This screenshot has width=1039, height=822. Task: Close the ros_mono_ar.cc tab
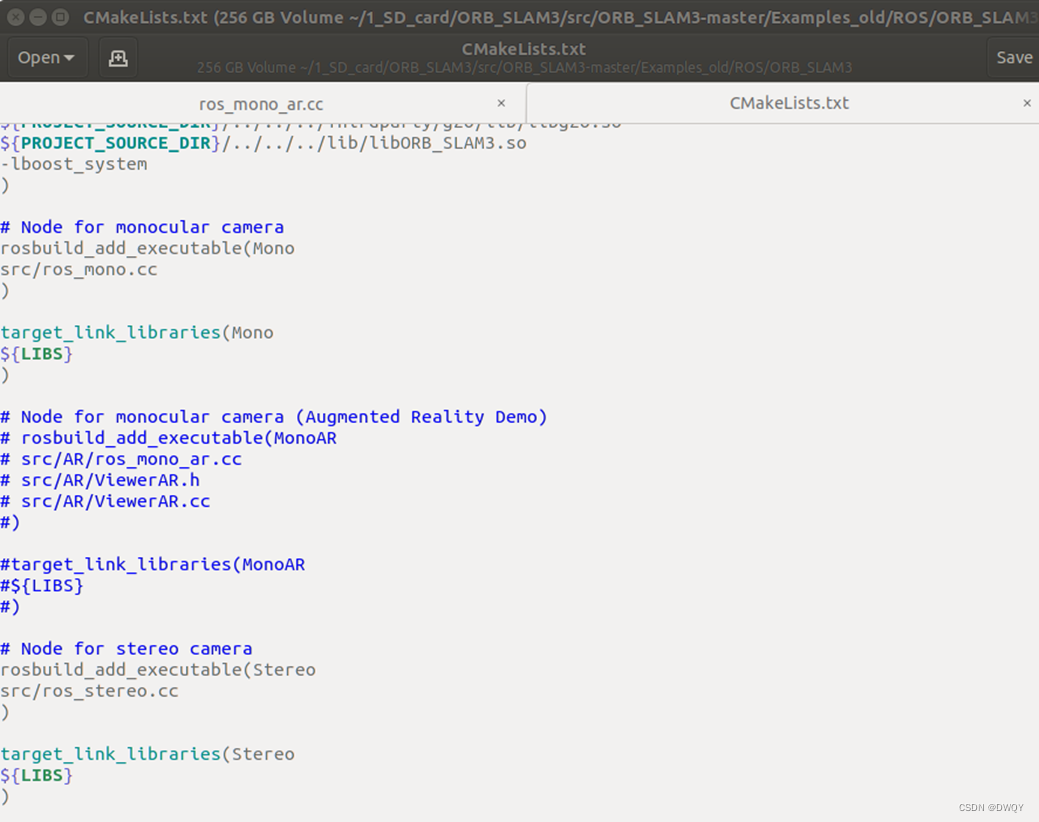(x=501, y=103)
